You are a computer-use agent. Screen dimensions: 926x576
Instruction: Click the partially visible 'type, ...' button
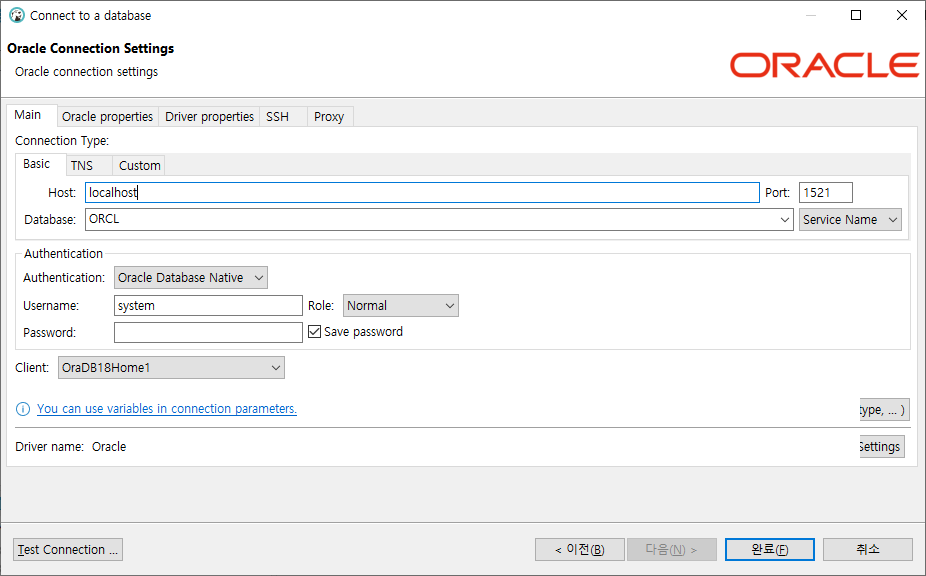(883, 409)
